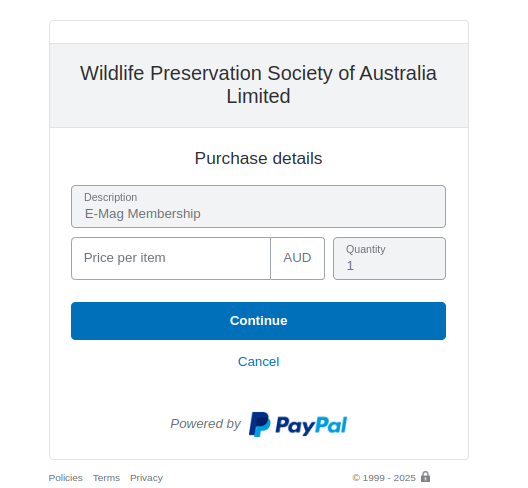Viewport: 528px width, 488px height.
Task: Click the © 1999 - 2025 copyright text
Action: (x=384, y=478)
